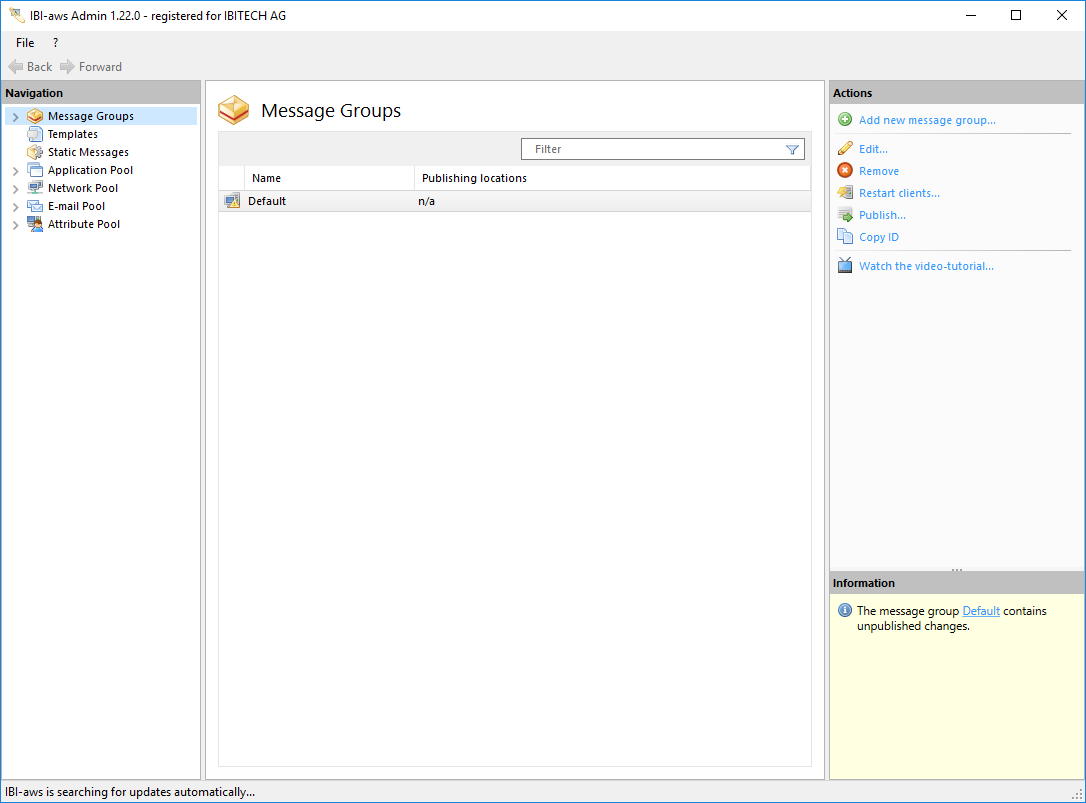This screenshot has width=1086, height=803.
Task: Click the Copy ID icon
Action: tap(845, 237)
